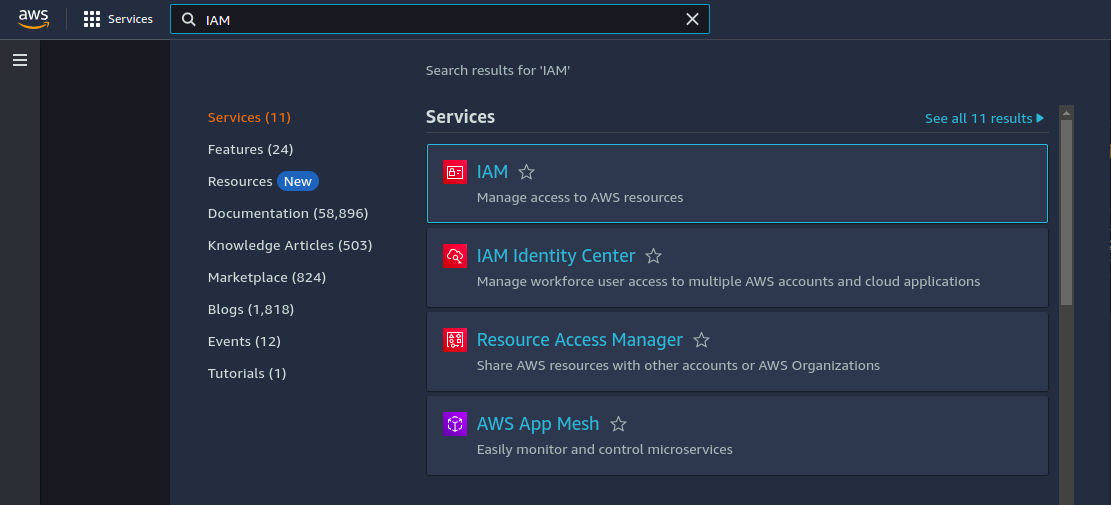This screenshot has height=505, width=1111.
Task: Open IAM Identity Center link
Action: tap(556, 256)
